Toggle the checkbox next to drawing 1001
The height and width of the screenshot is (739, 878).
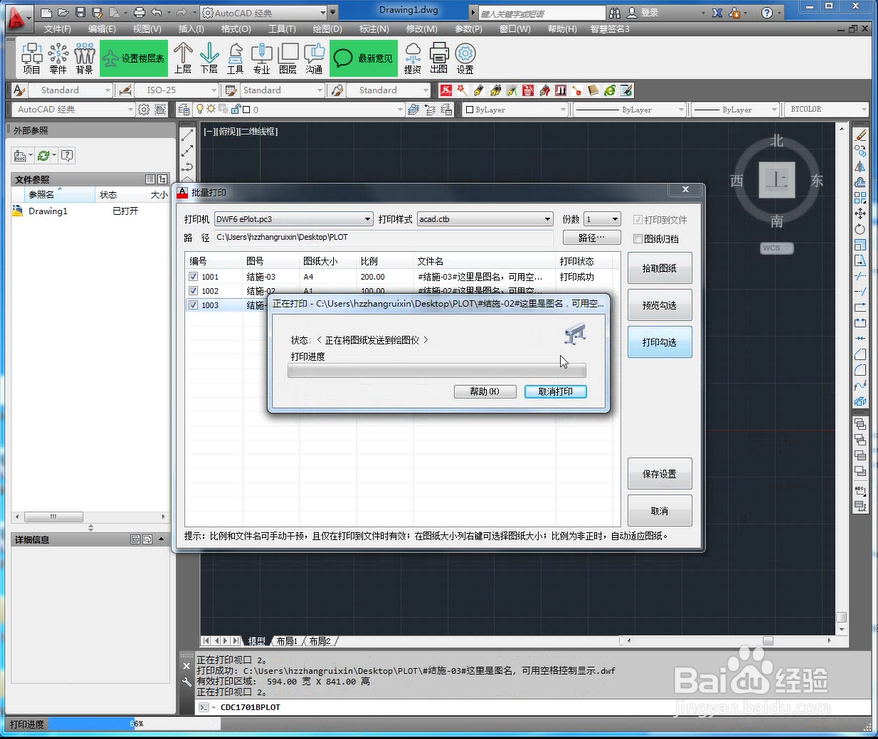193,277
